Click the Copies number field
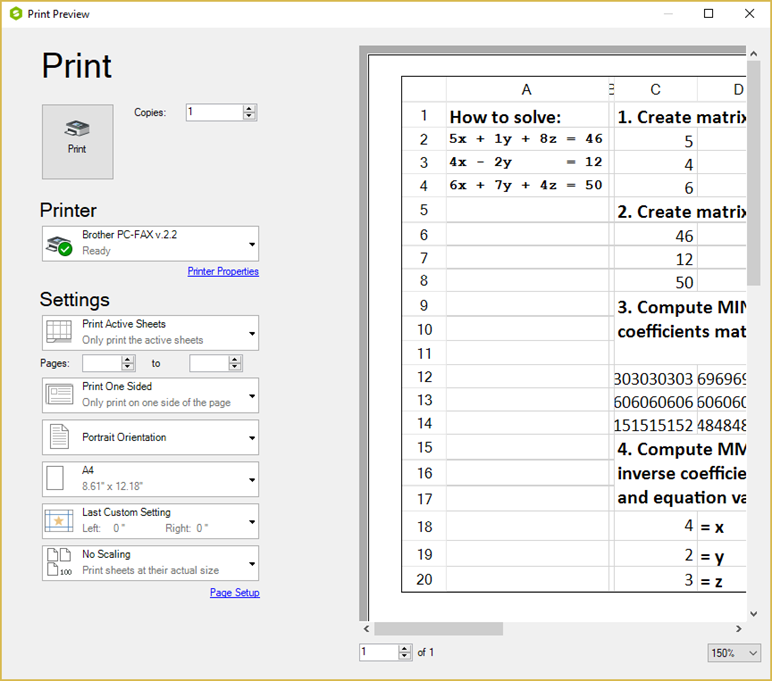Image resolution: width=772 pixels, height=681 pixels. coord(214,112)
